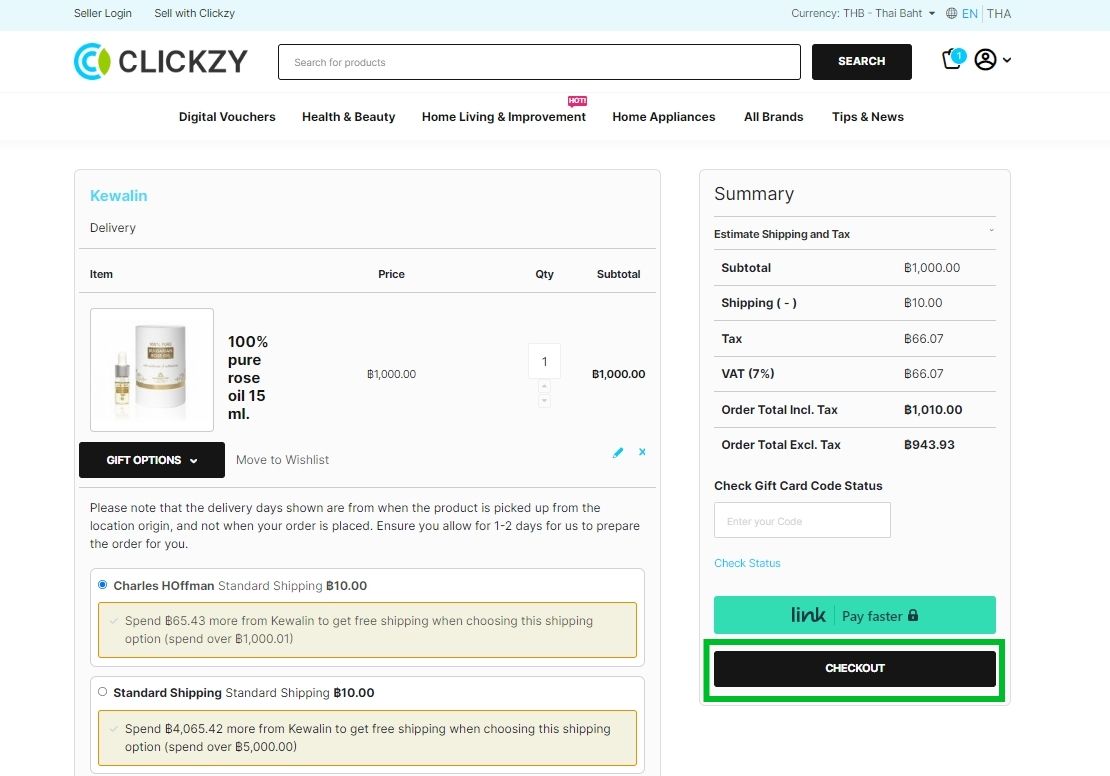Pay faster with Link button
The width and height of the screenshot is (1110, 776).
click(854, 615)
